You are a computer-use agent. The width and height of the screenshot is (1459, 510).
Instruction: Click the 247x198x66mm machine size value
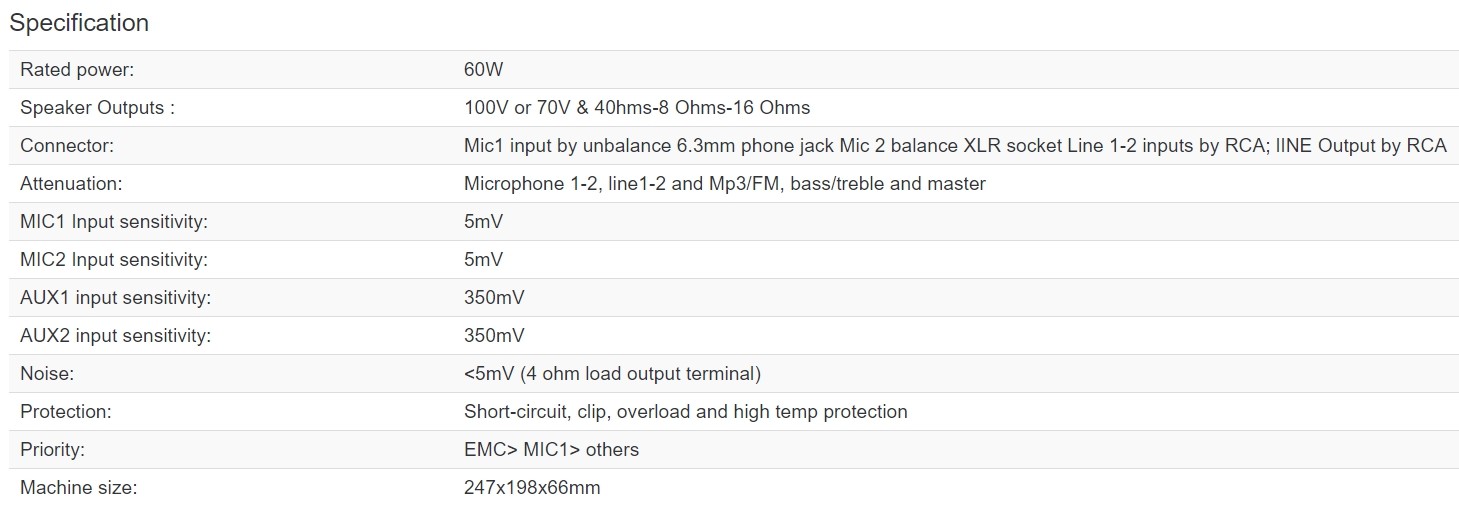click(532, 488)
